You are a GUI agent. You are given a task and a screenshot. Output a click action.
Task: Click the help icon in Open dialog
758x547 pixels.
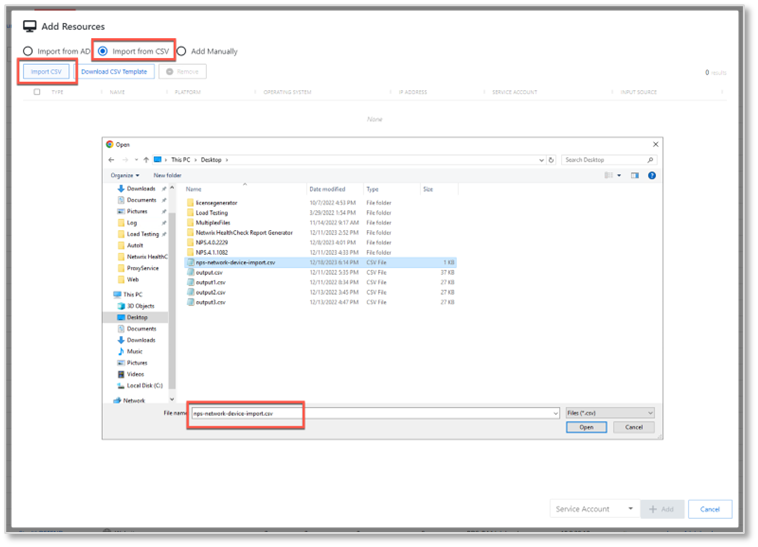(651, 175)
